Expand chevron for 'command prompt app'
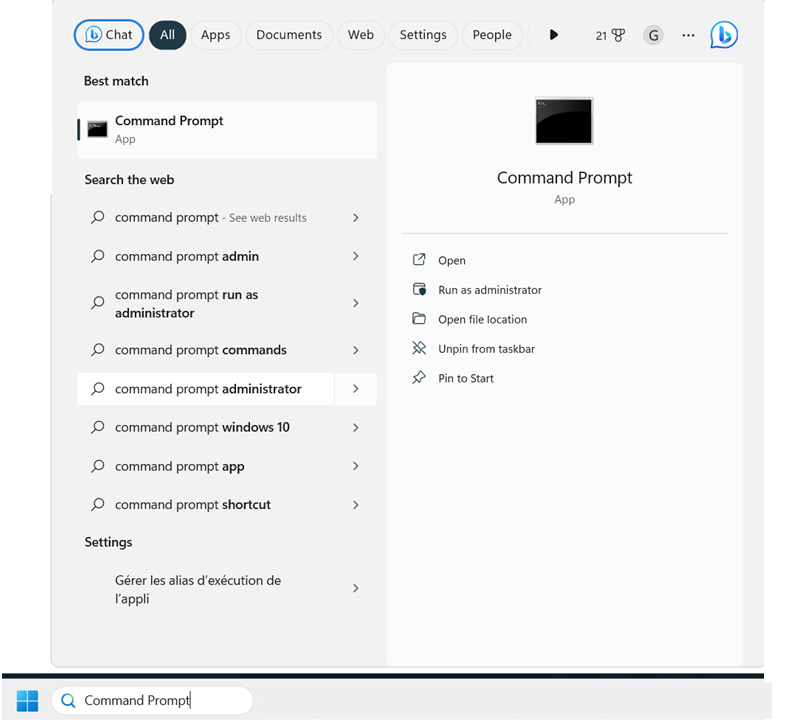Screen dimensions: 789x720 click(x=356, y=466)
